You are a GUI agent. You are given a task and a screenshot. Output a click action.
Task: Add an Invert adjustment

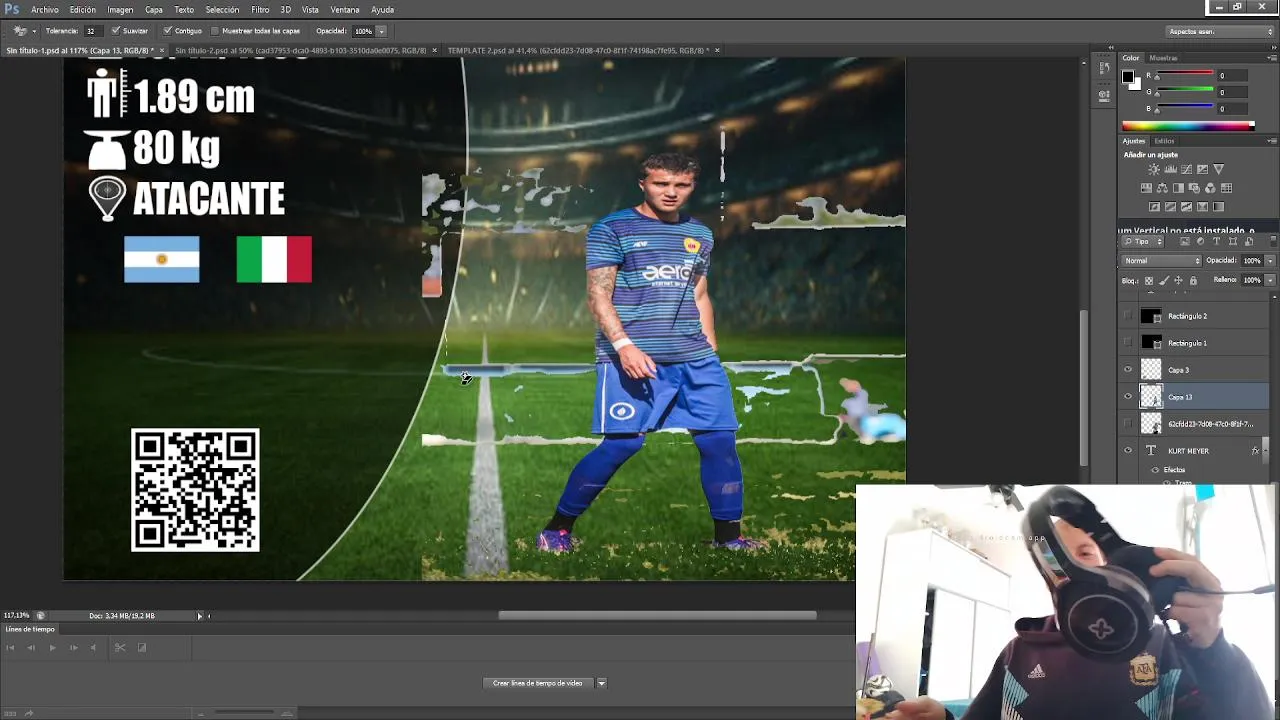(1154, 207)
